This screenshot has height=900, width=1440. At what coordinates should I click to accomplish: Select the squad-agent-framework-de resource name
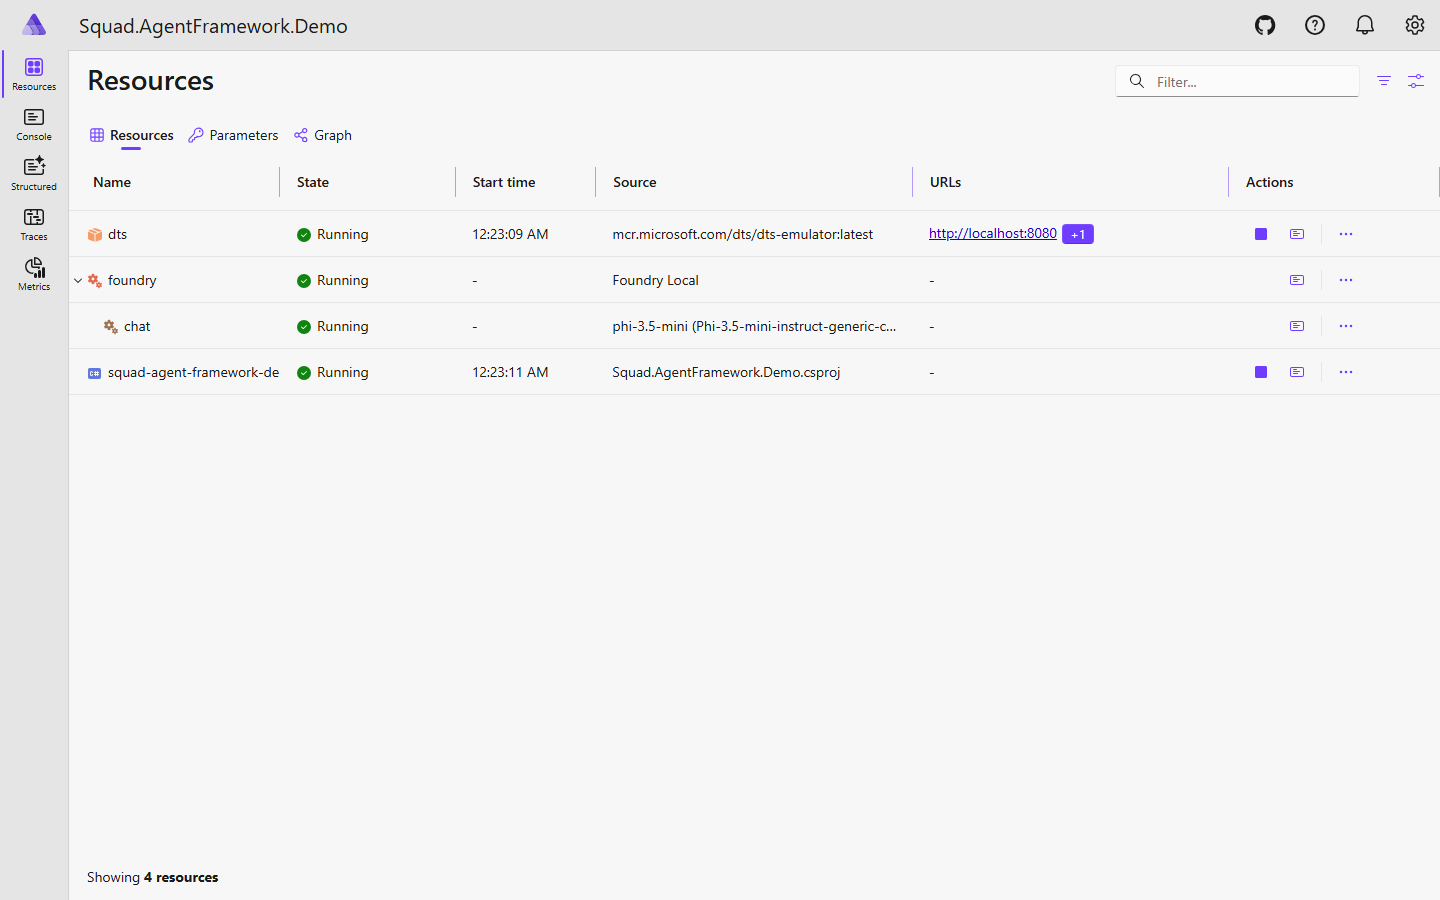click(193, 372)
